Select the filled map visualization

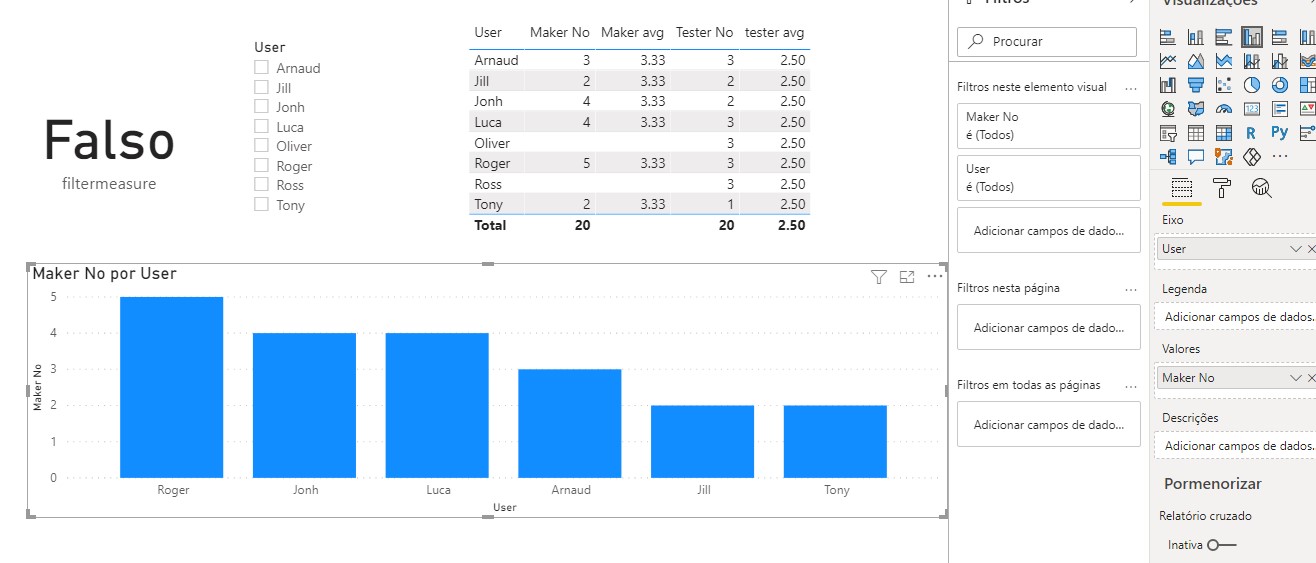click(x=1195, y=109)
